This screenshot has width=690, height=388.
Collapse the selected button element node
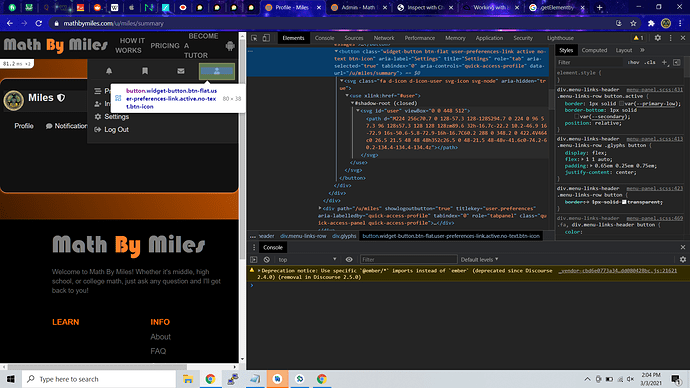pos(336,51)
